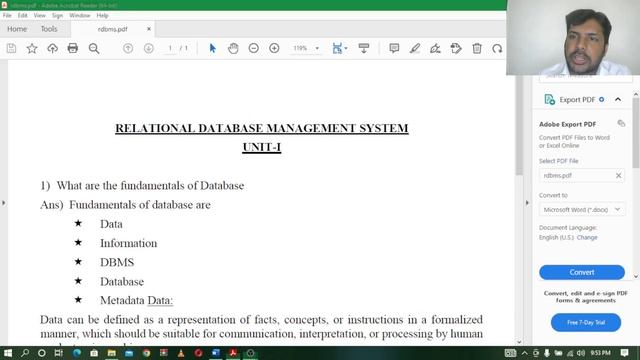
Task: Click the Save file icon
Action: click(x=11, y=48)
